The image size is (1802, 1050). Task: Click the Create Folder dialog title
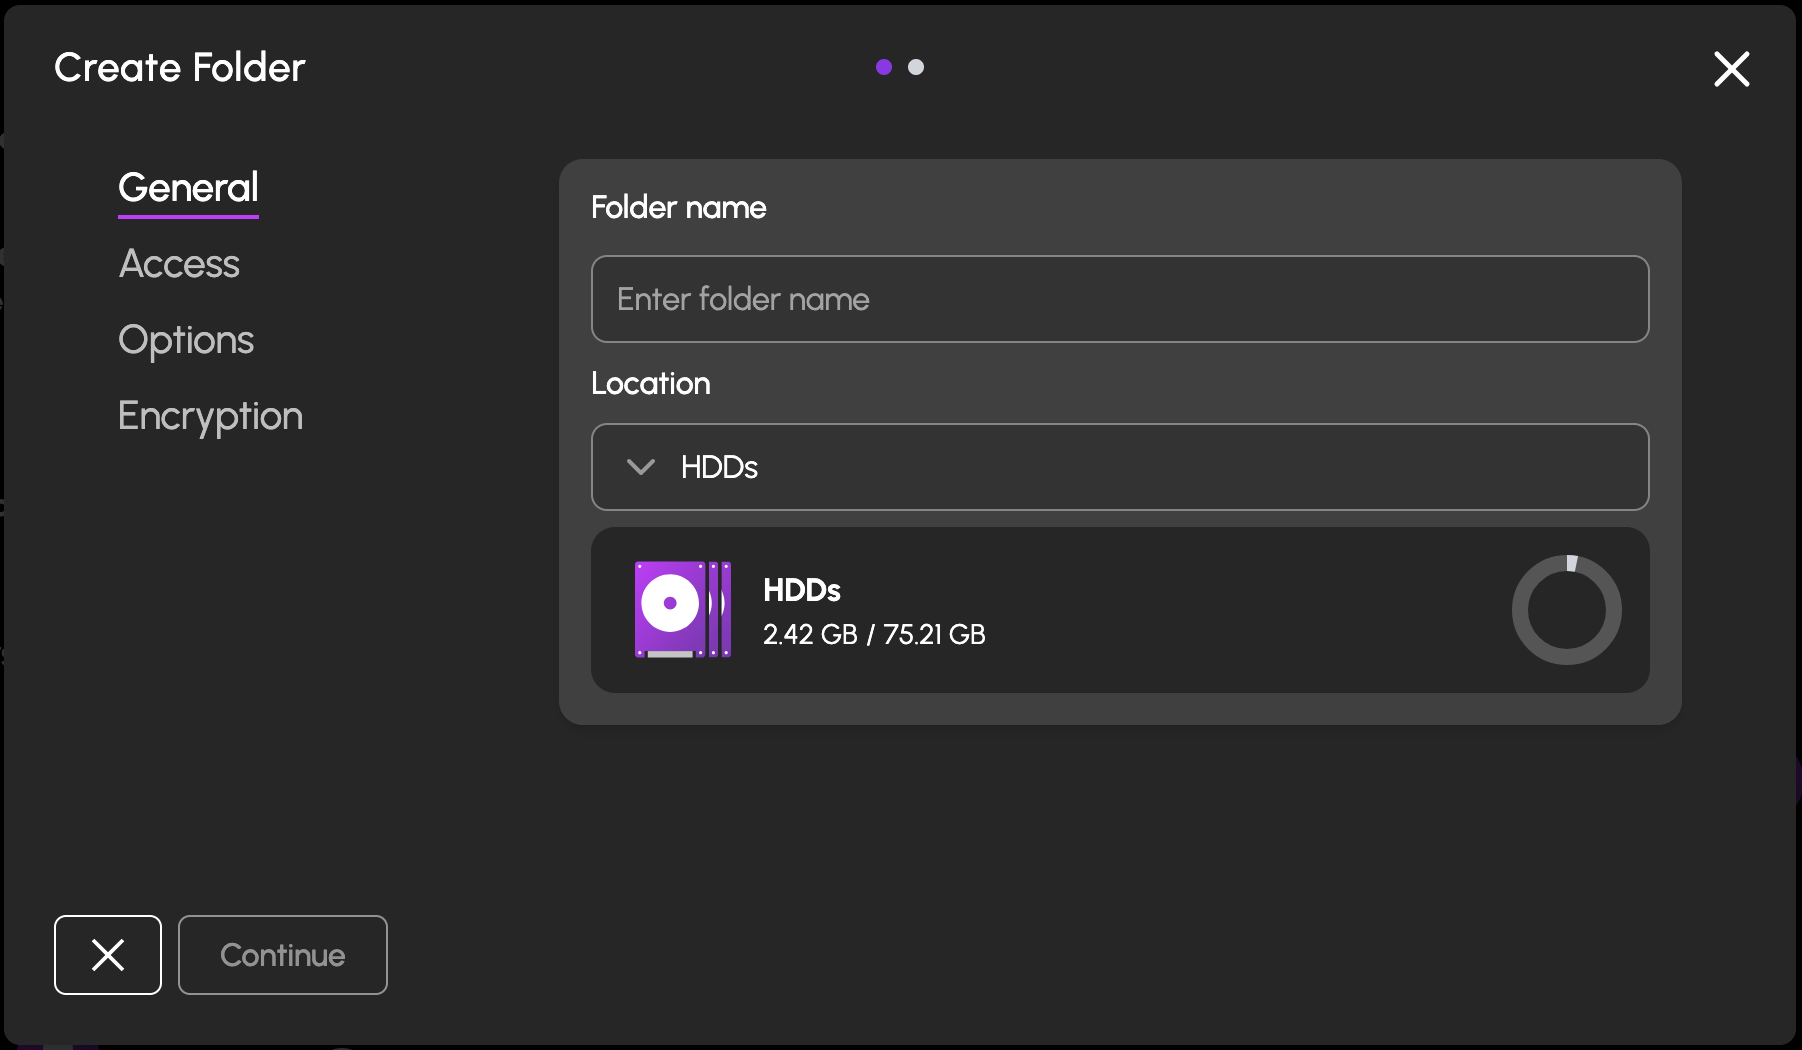click(179, 68)
